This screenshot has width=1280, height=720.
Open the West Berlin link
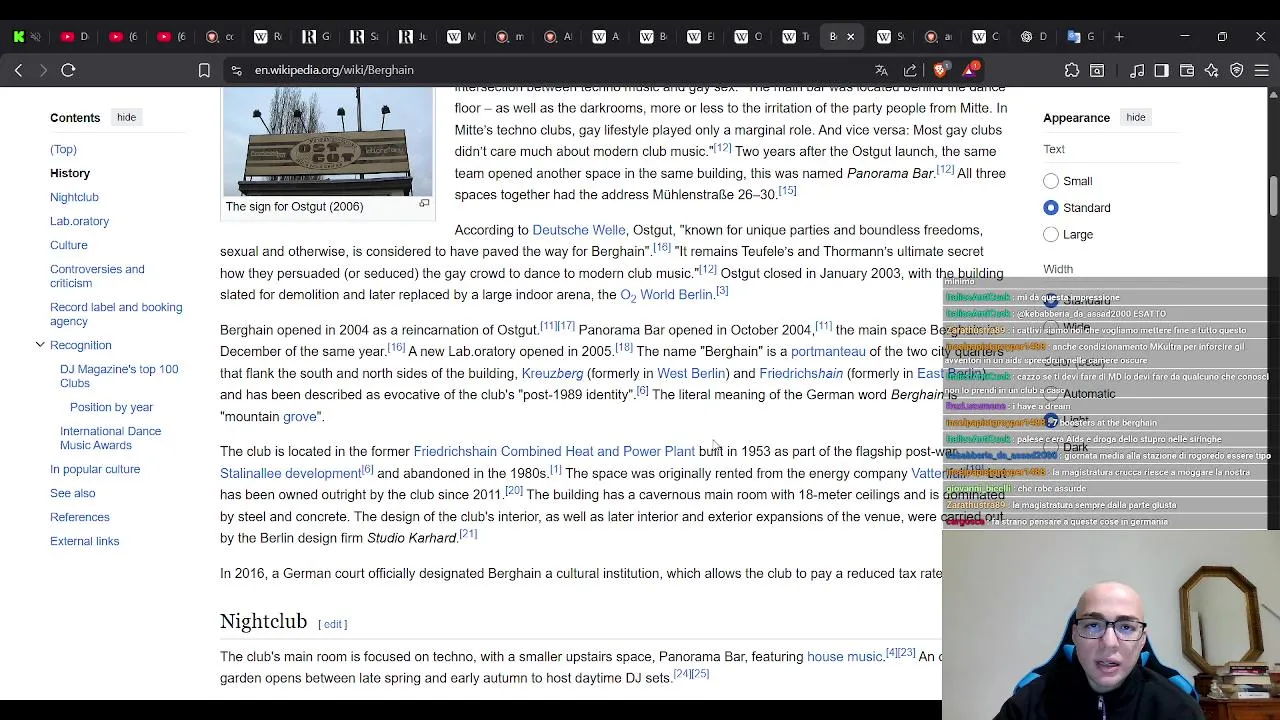691,374
